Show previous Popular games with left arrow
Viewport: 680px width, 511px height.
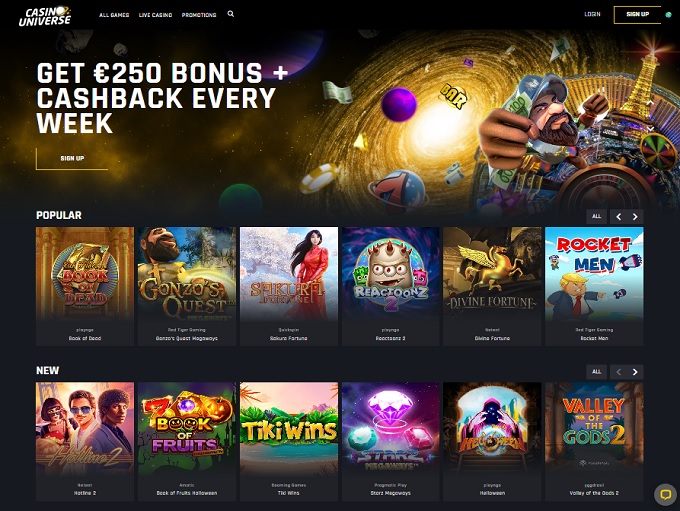click(x=619, y=216)
